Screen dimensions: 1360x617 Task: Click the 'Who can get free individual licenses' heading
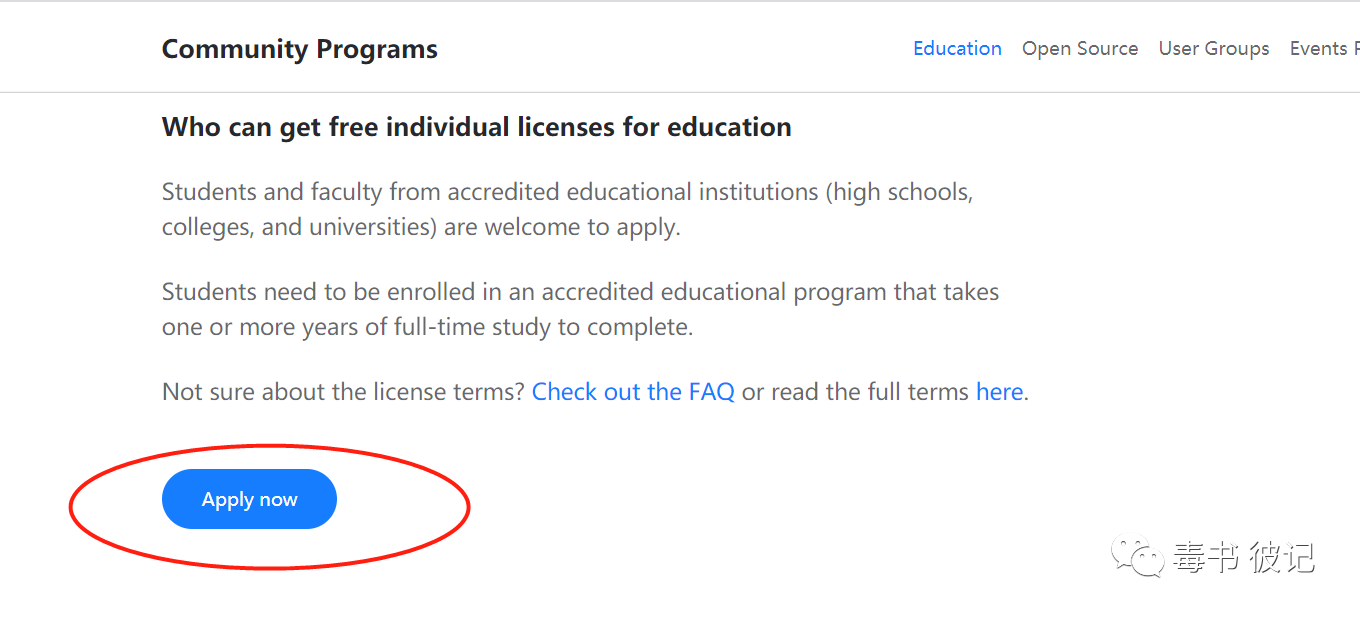pos(477,127)
